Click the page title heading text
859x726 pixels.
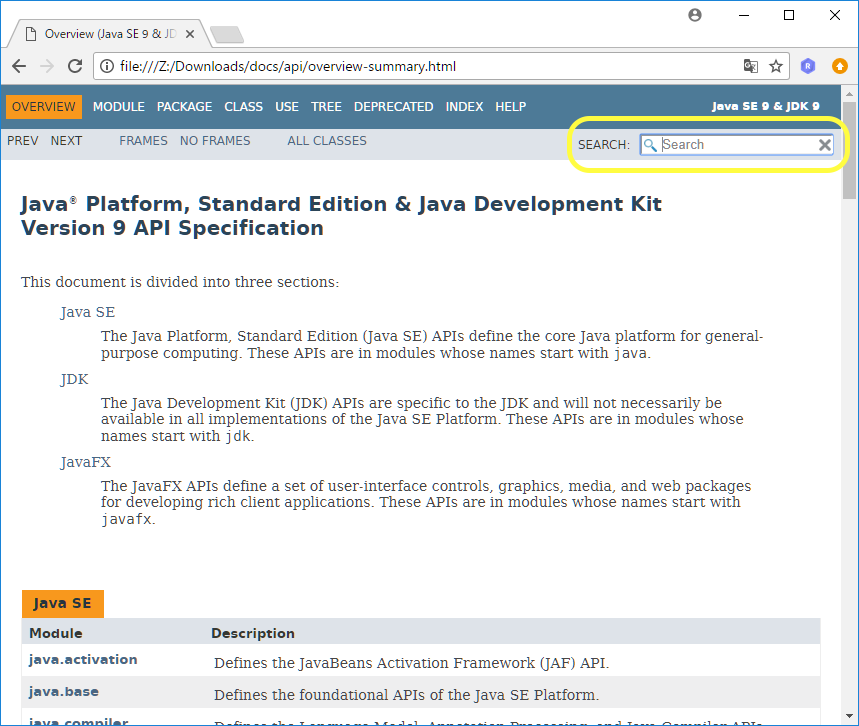coord(341,216)
